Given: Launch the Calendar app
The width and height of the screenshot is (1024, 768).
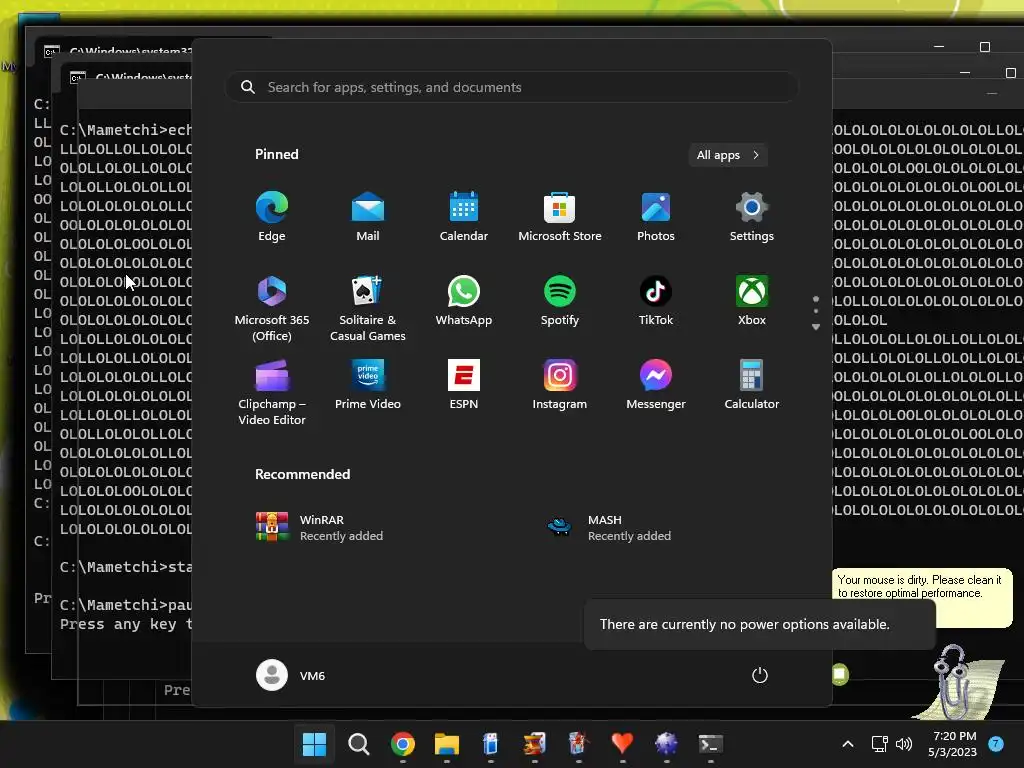Looking at the screenshot, I should click(464, 217).
